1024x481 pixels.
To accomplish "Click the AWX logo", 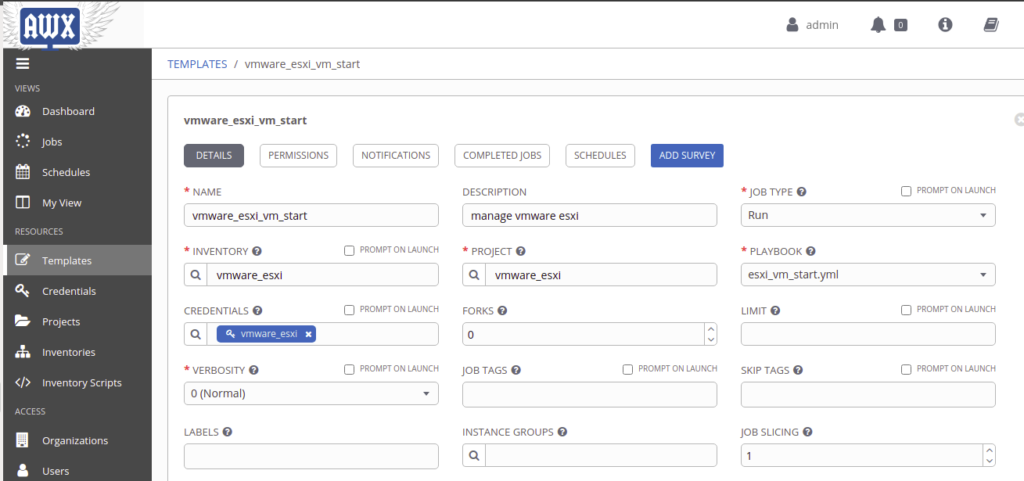I will click(x=49, y=26).
